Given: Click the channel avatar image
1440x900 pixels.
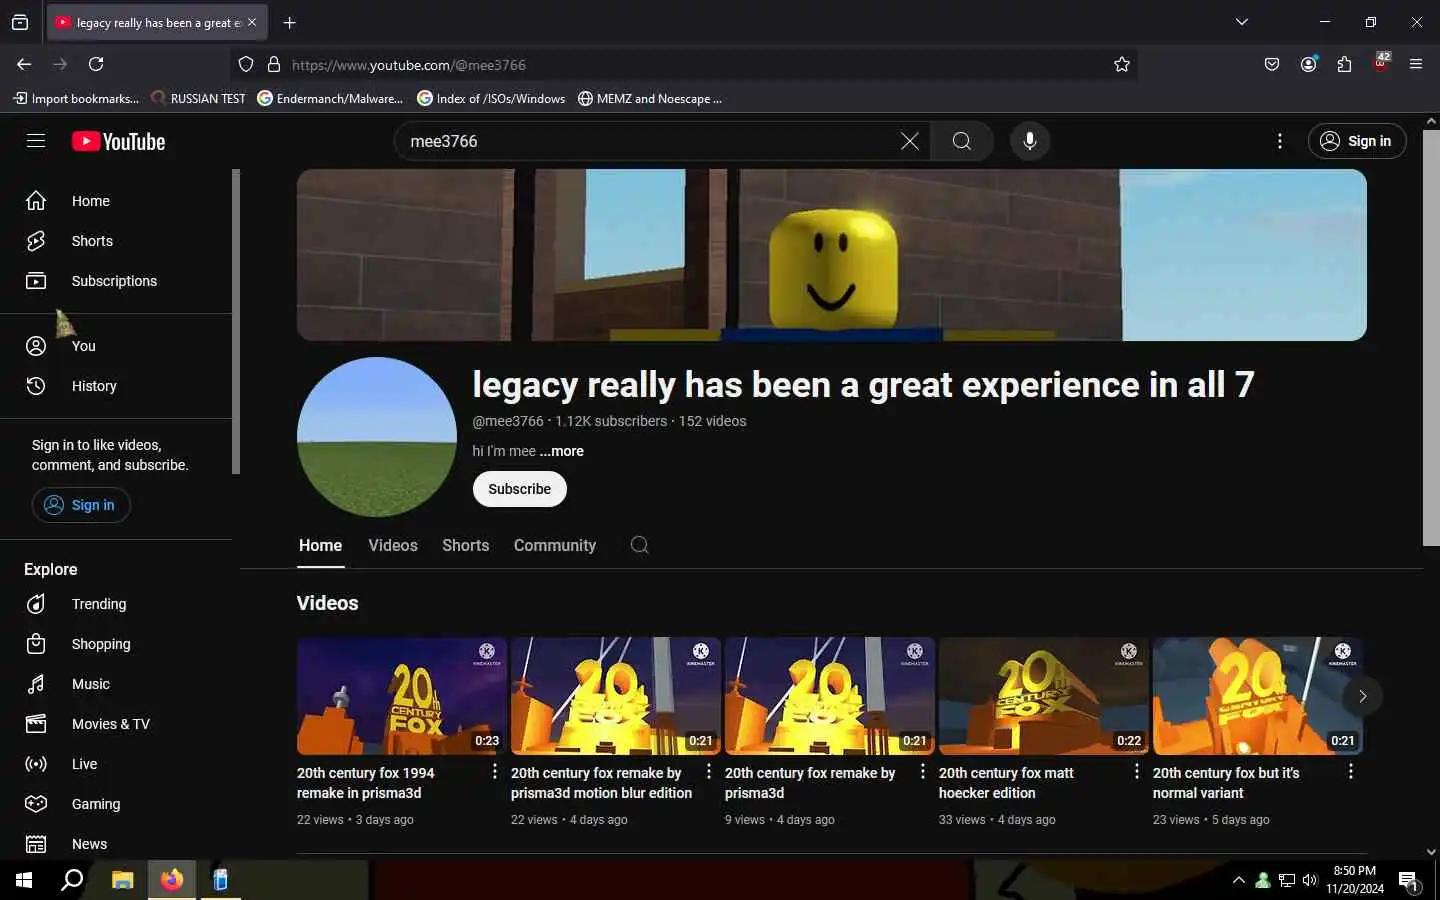Looking at the screenshot, I should coord(377,437).
